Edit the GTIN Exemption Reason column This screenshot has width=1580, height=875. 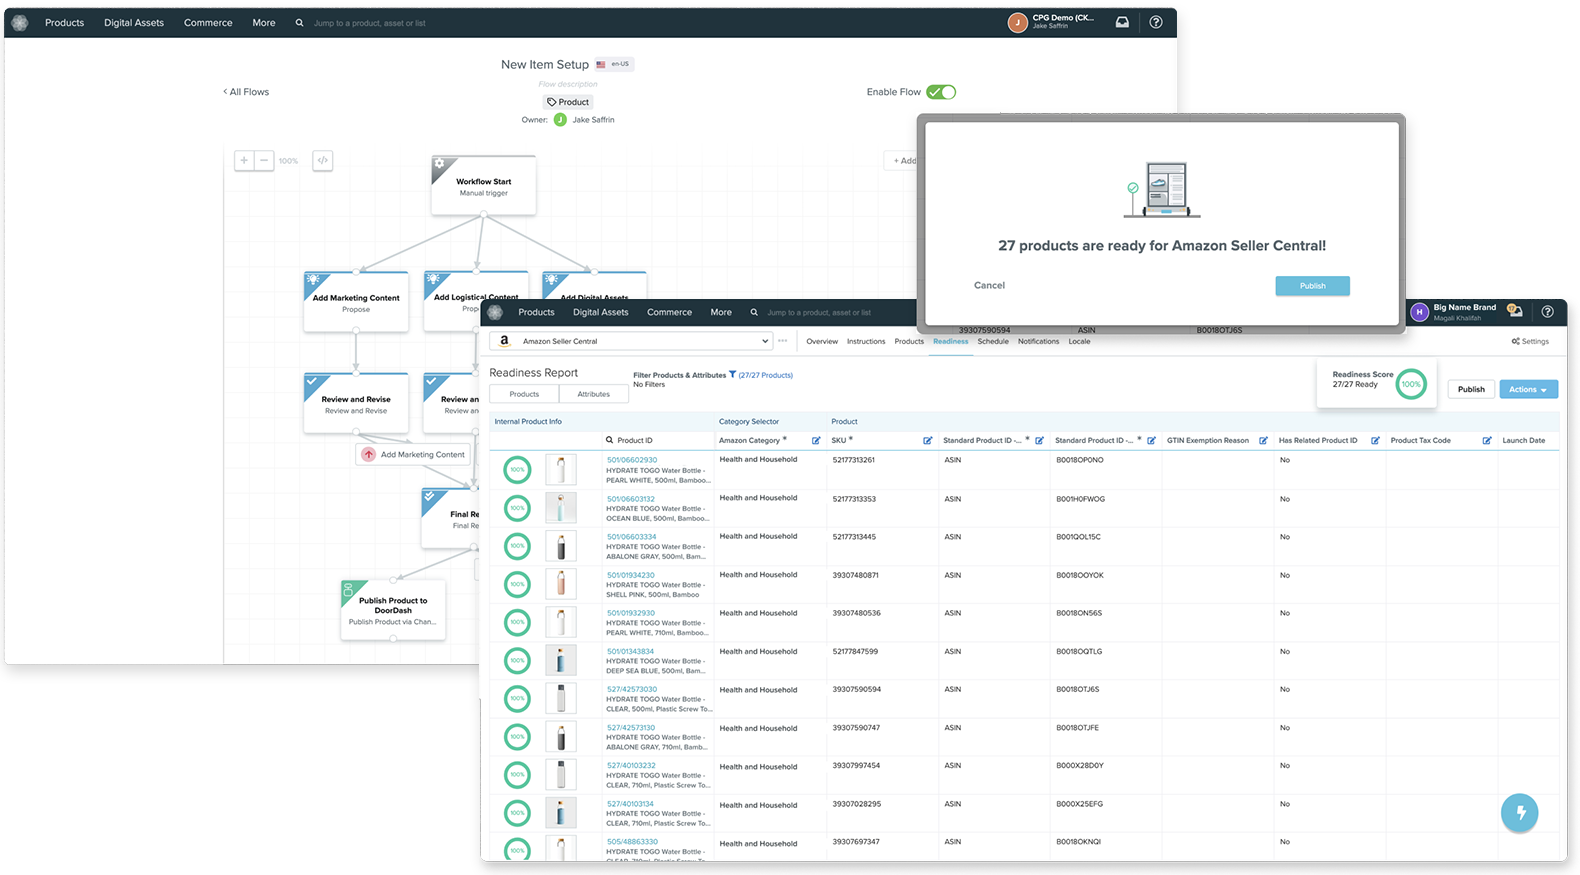point(1263,440)
